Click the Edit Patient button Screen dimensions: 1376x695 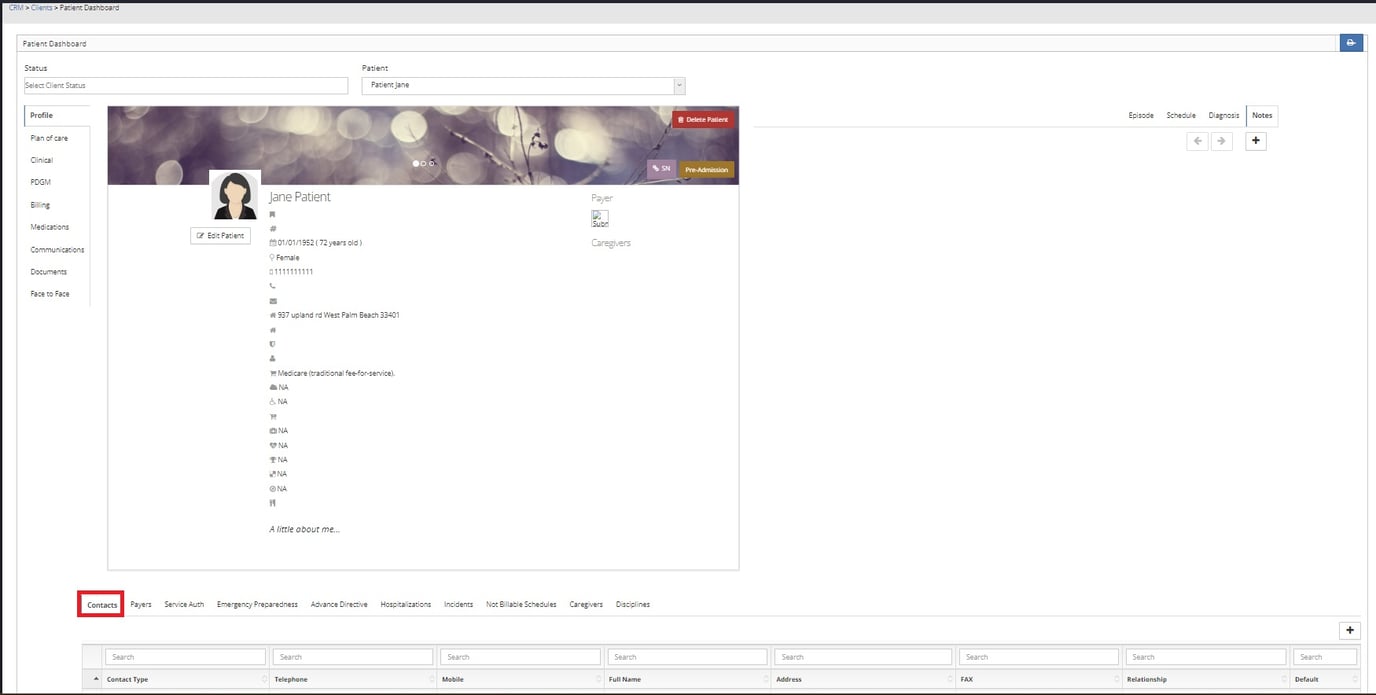[x=220, y=235]
